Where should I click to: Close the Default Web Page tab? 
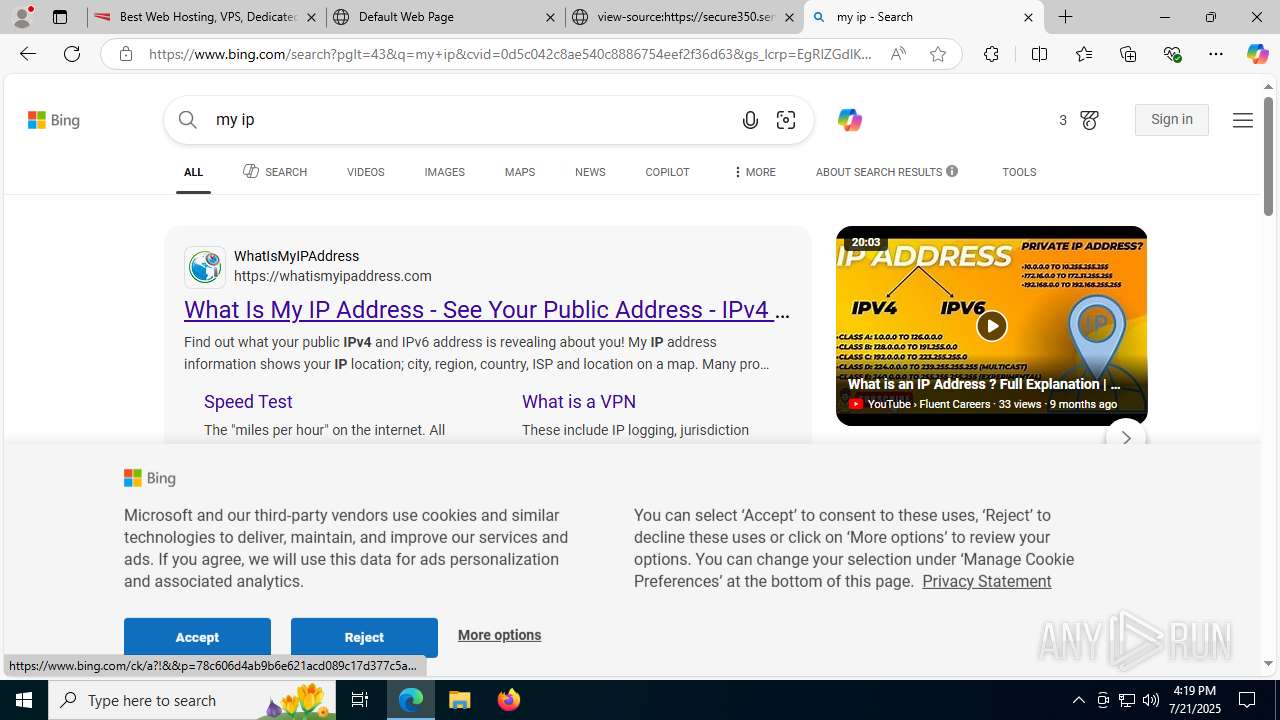[550, 17]
